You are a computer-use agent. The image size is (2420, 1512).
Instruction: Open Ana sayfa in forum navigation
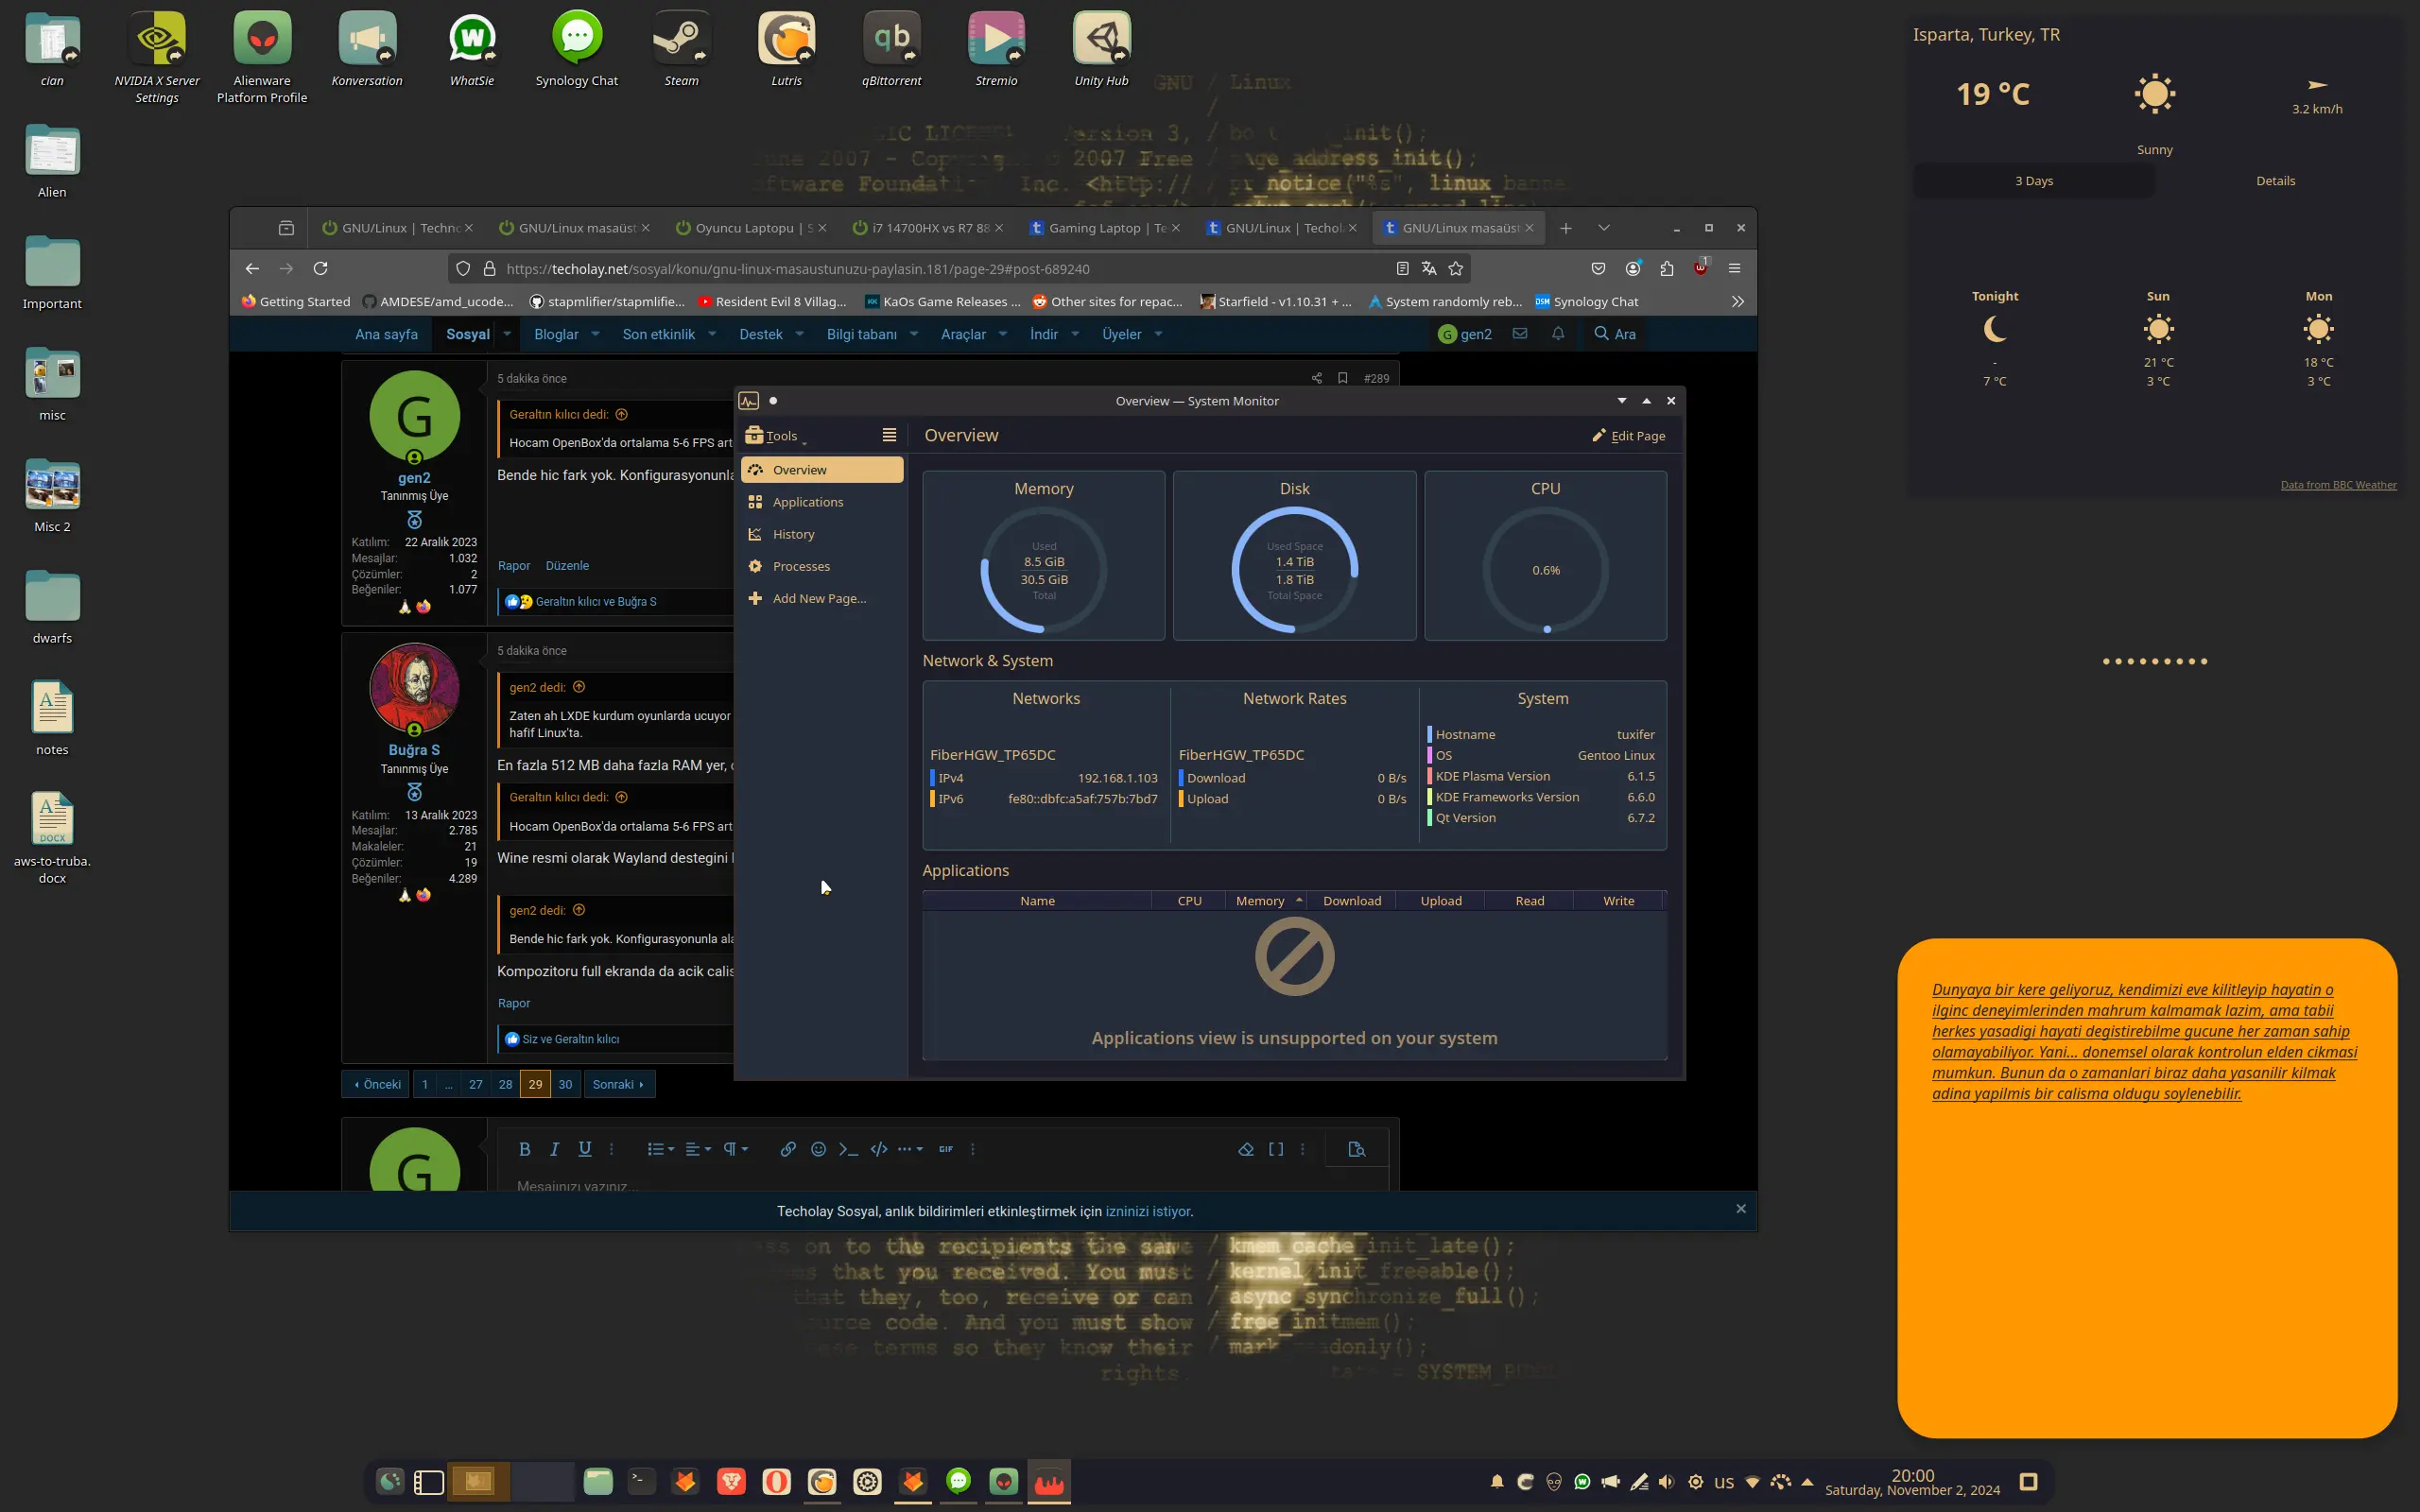386,334
